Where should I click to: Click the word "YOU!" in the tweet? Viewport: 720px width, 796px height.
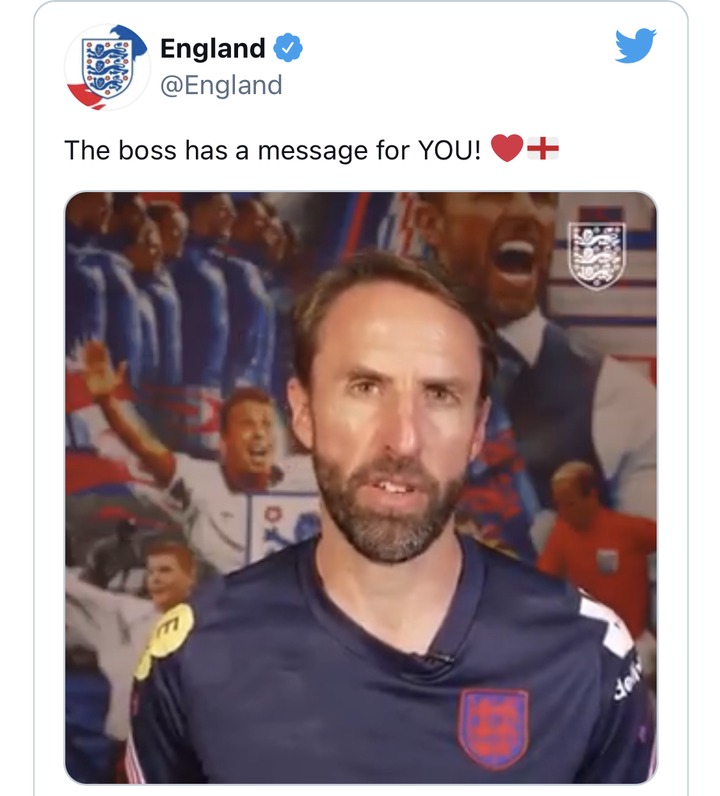point(449,150)
